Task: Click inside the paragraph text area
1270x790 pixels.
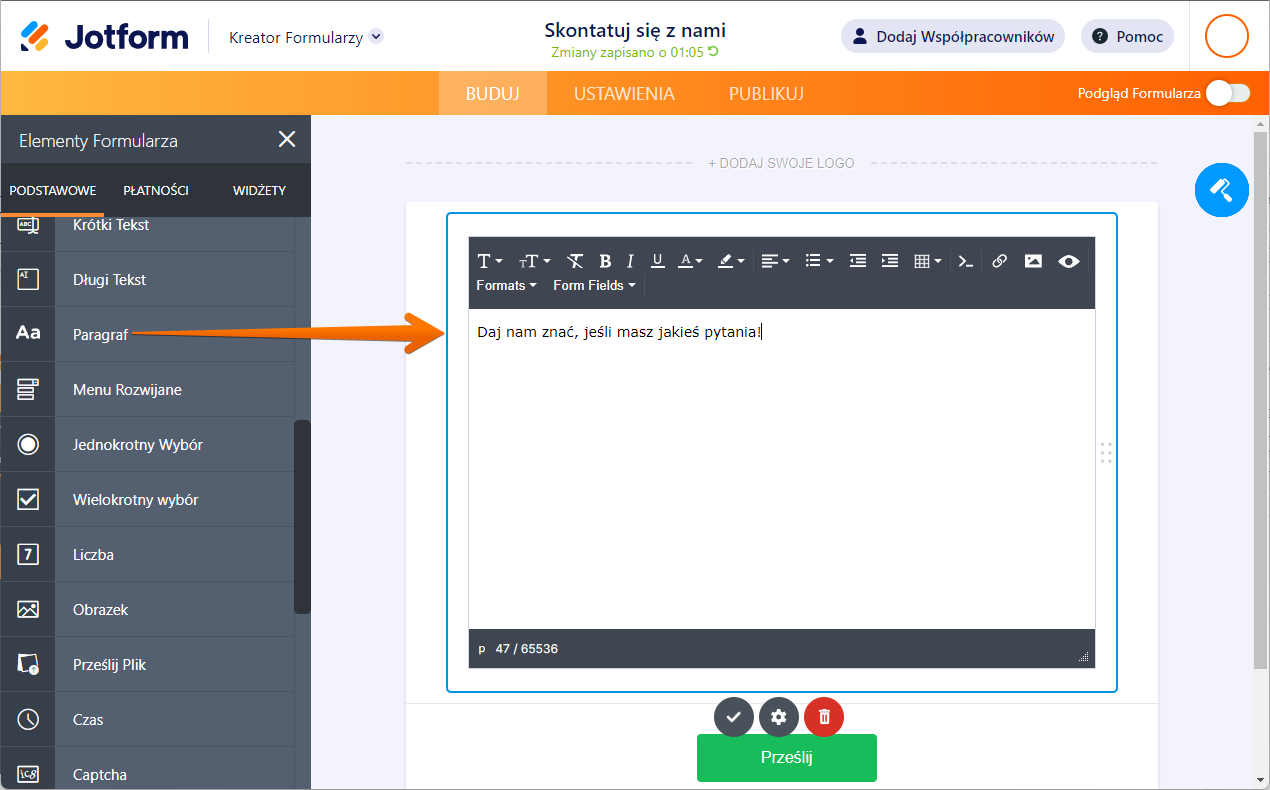Action: coord(782,469)
